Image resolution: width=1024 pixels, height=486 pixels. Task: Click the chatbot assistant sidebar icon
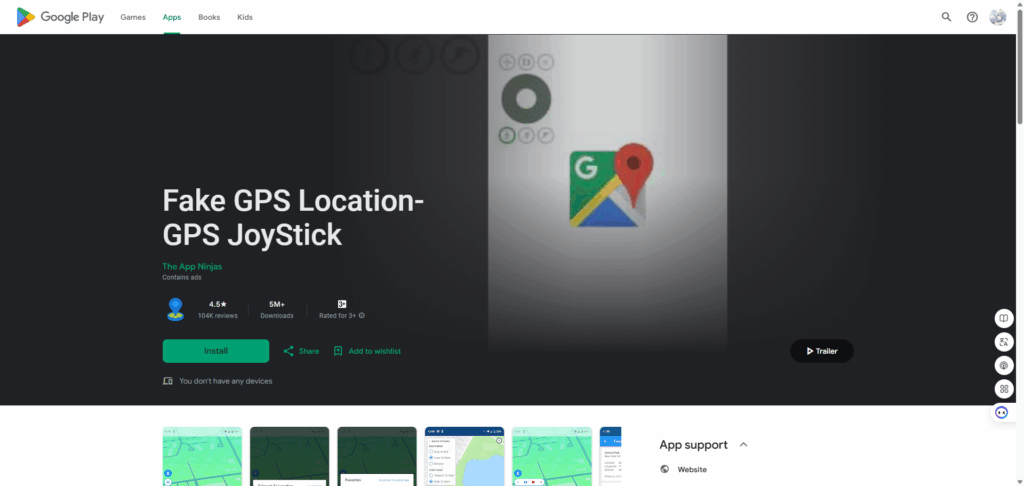pos(1002,412)
